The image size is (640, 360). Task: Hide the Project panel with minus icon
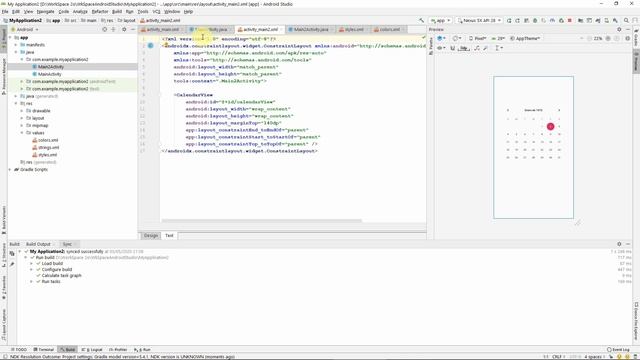point(133,29)
